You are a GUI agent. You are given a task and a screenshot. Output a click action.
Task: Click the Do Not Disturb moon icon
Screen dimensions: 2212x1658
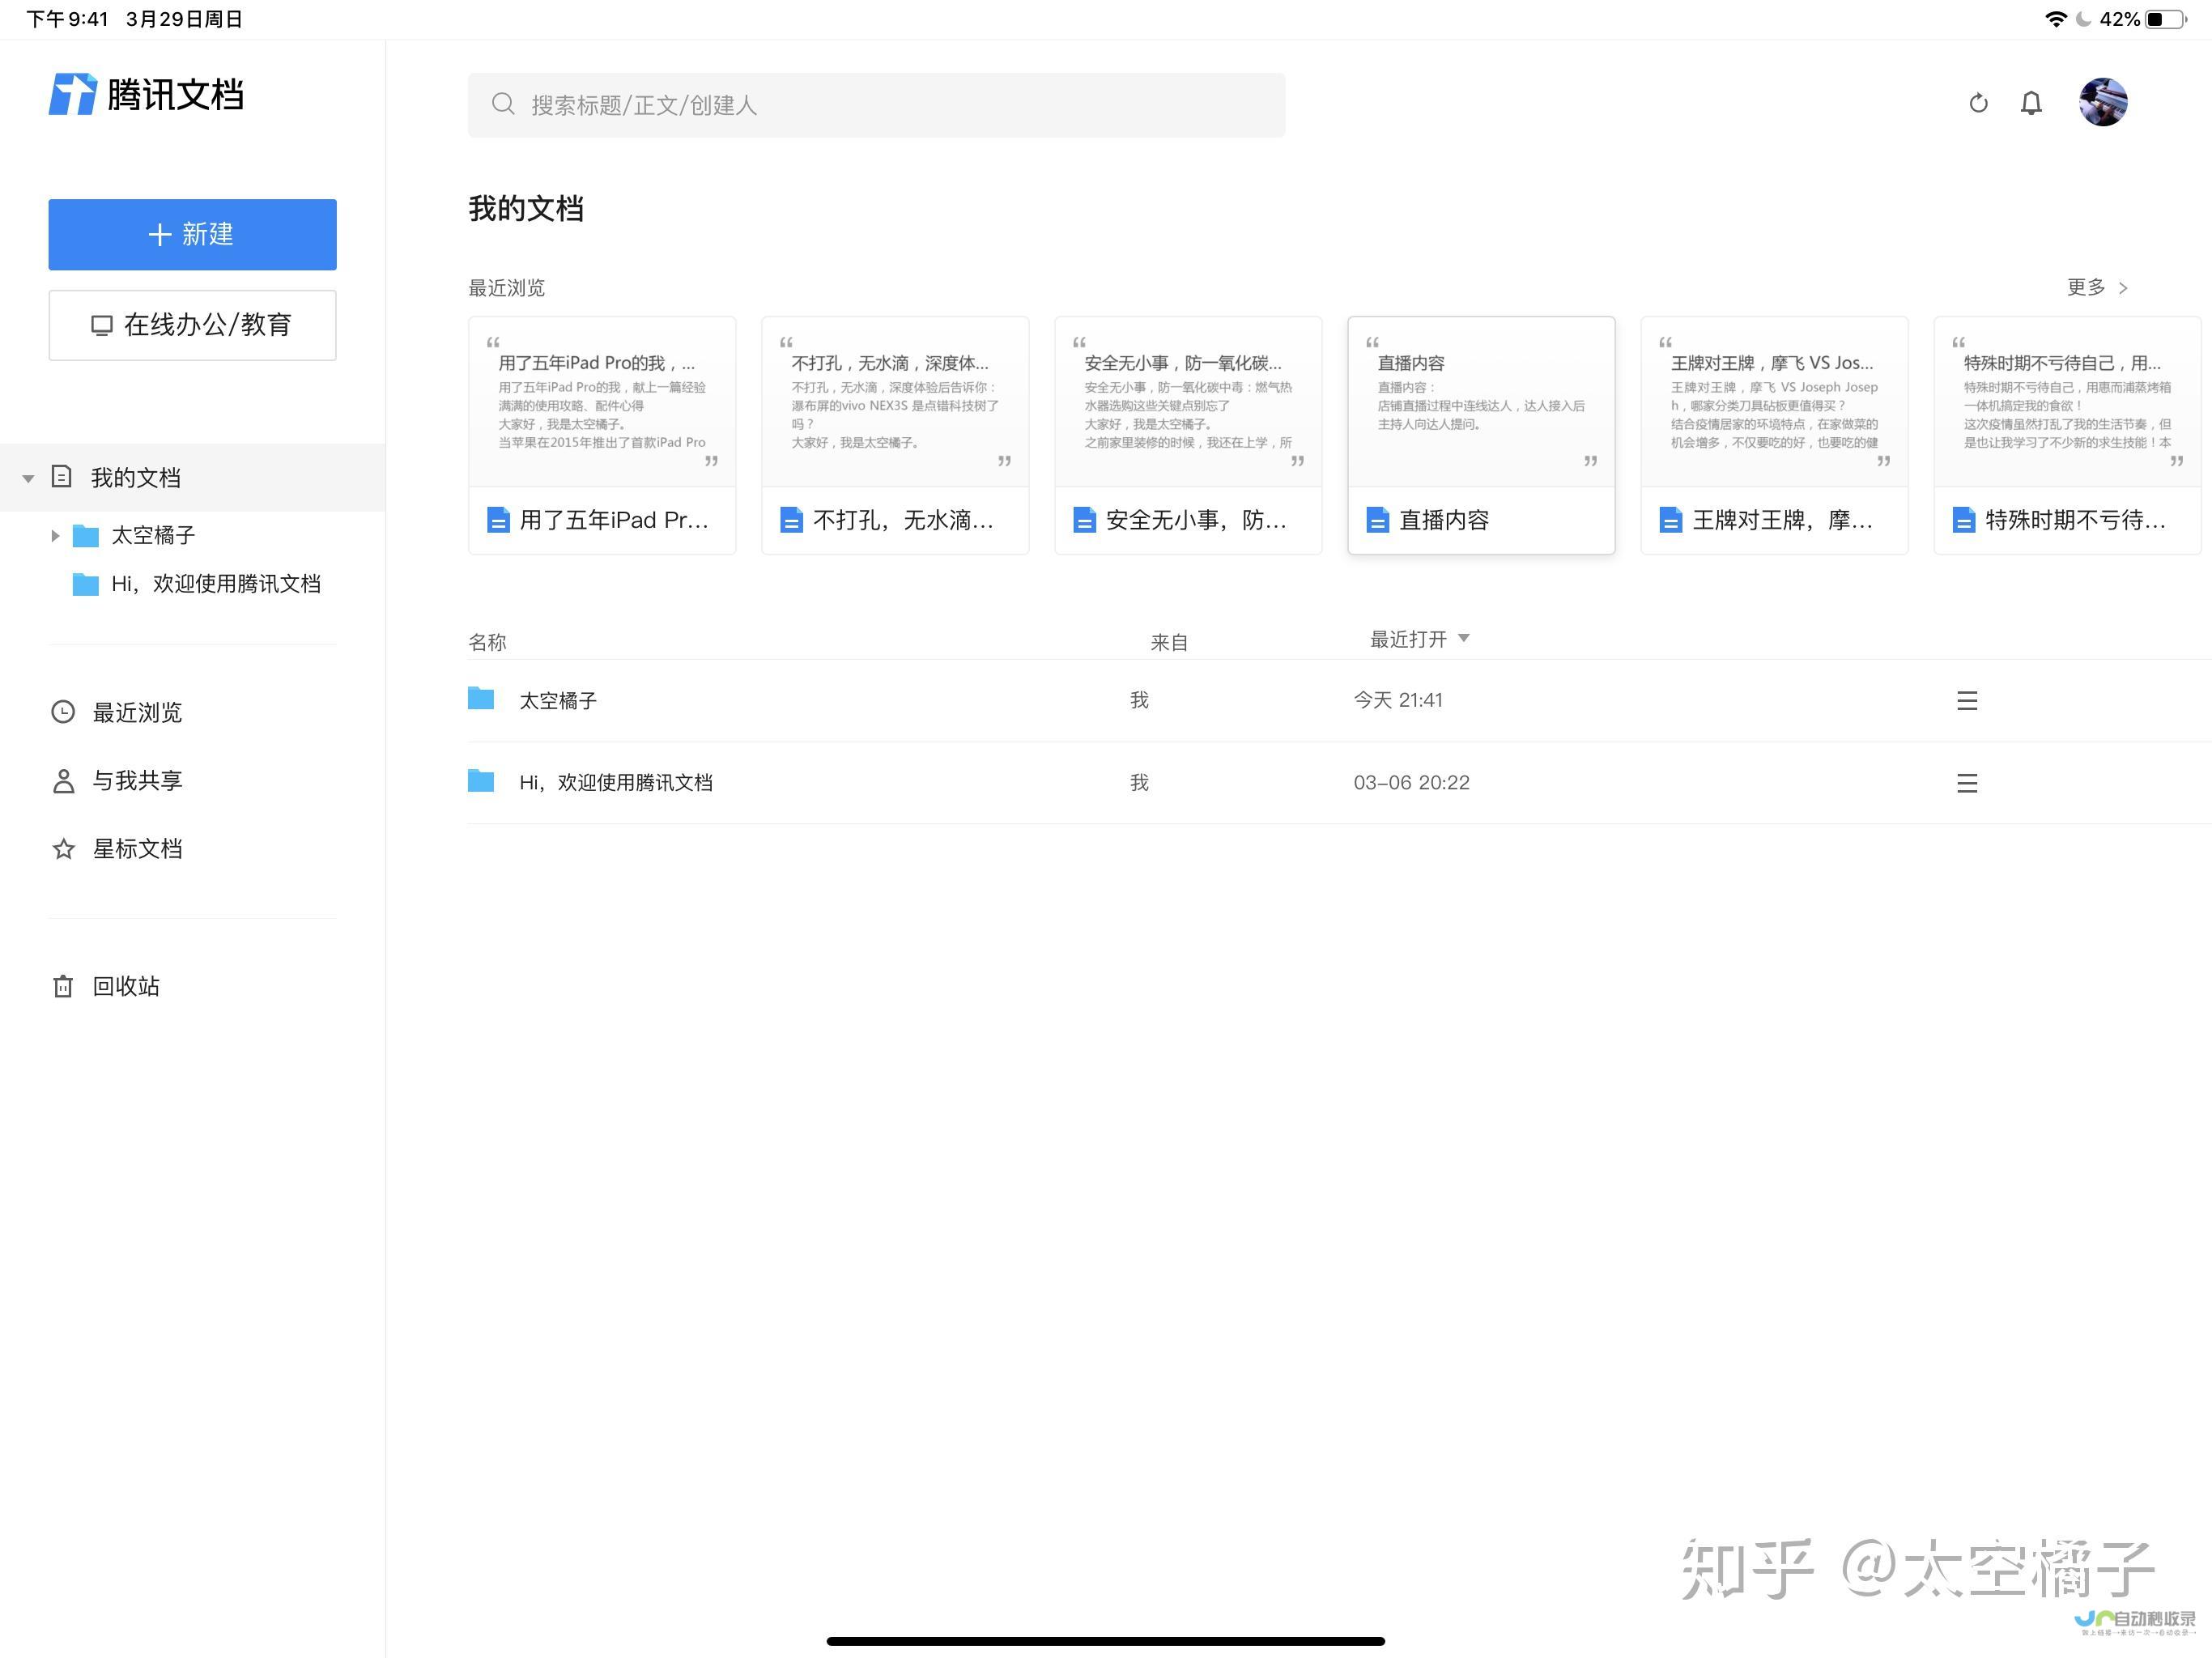[2083, 19]
